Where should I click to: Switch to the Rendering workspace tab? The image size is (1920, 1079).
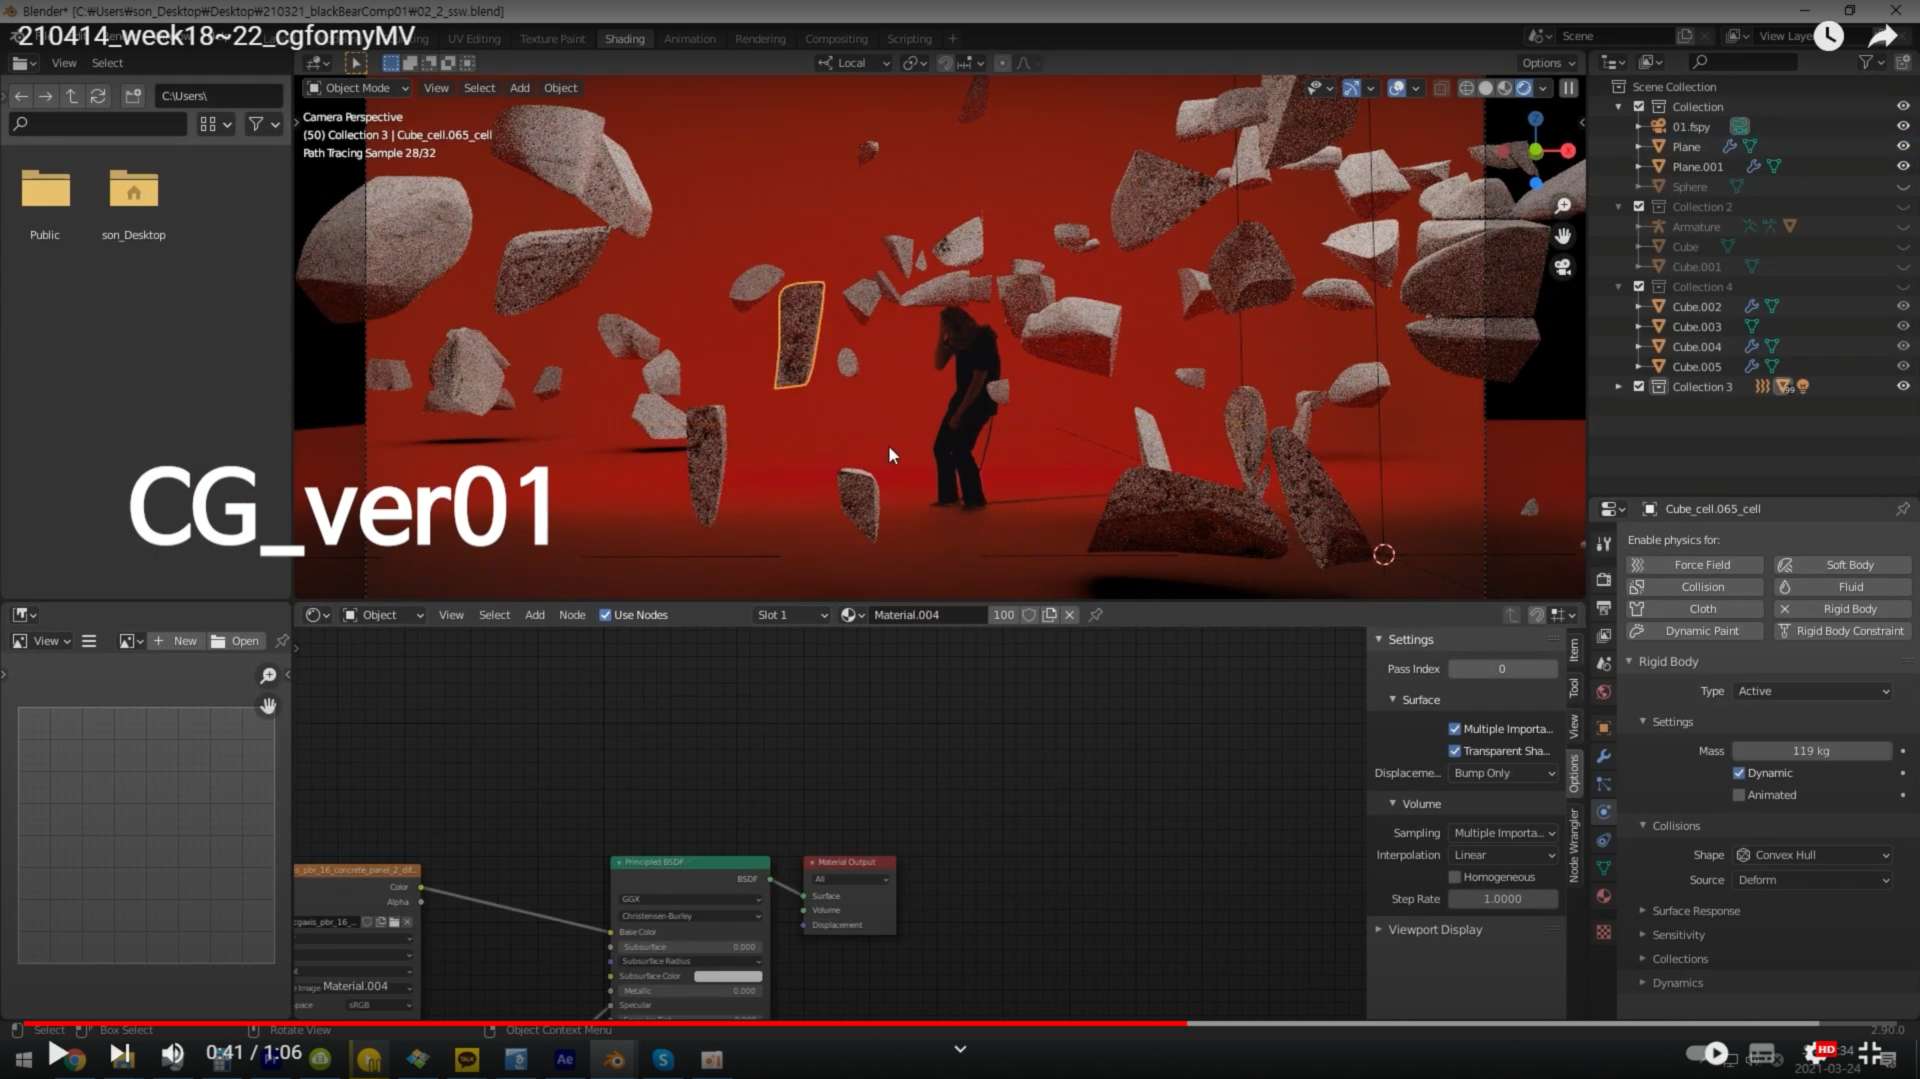pyautogui.click(x=760, y=39)
